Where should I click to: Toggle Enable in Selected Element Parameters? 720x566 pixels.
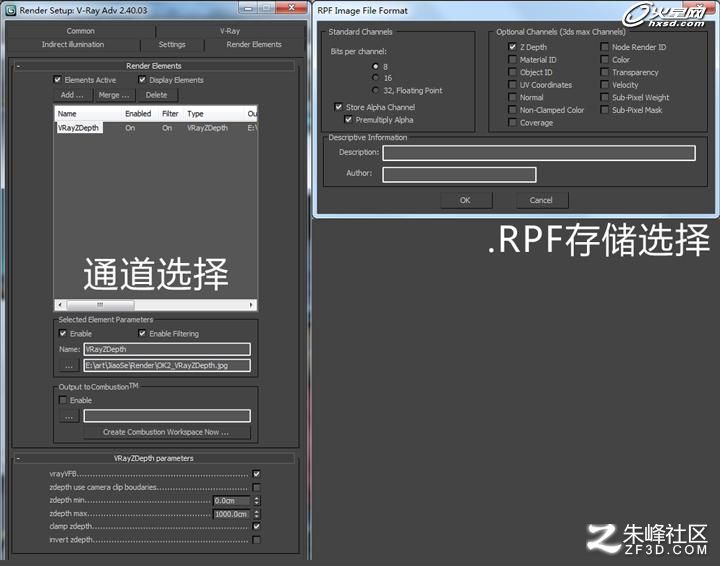point(63,333)
